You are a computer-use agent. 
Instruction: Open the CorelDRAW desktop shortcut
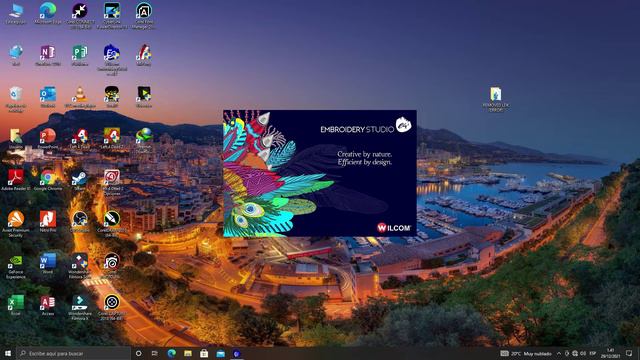[x=111, y=224]
